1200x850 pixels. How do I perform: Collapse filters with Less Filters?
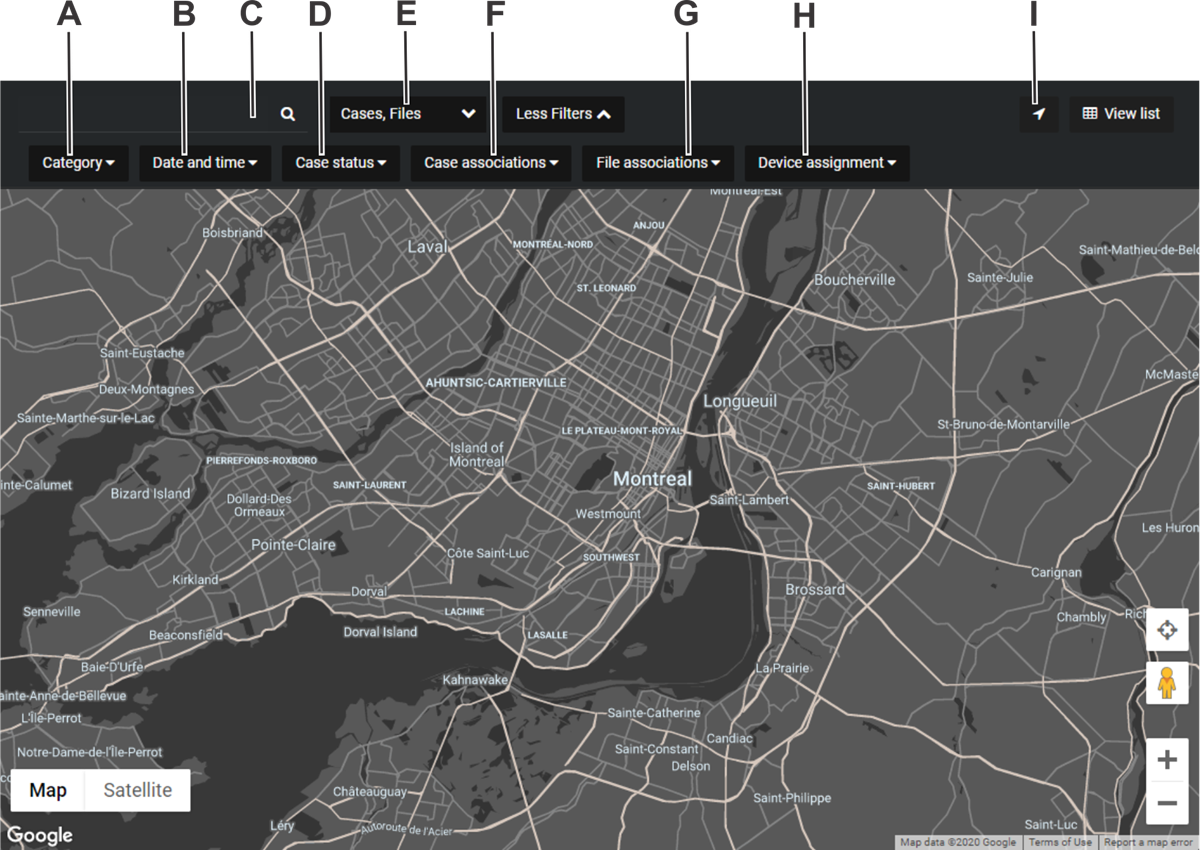(x=563, y=114)
